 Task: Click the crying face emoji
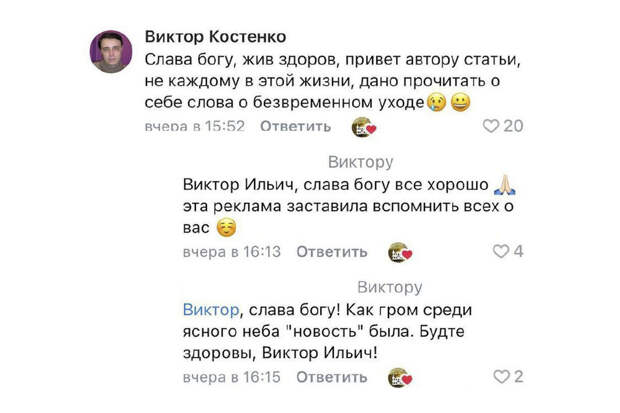(x=434, y=103)
